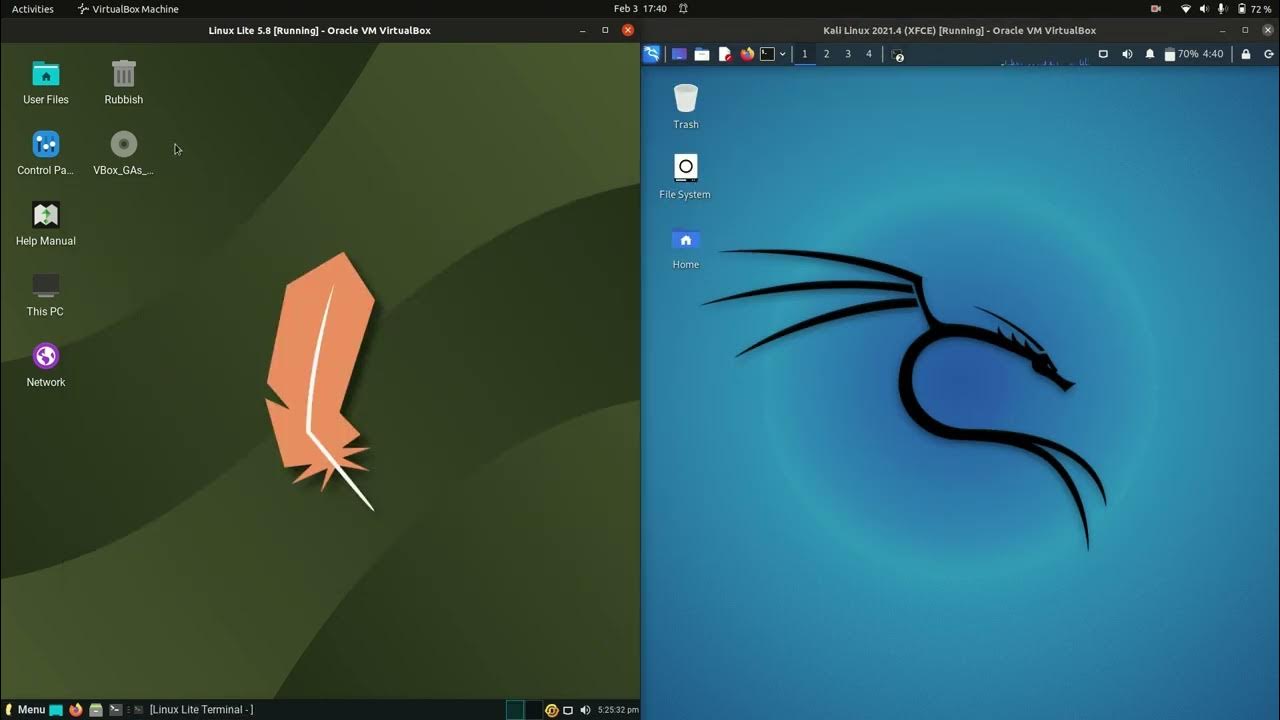Open the Feb 3 17:40 clock menu

[x=640, y=9]
